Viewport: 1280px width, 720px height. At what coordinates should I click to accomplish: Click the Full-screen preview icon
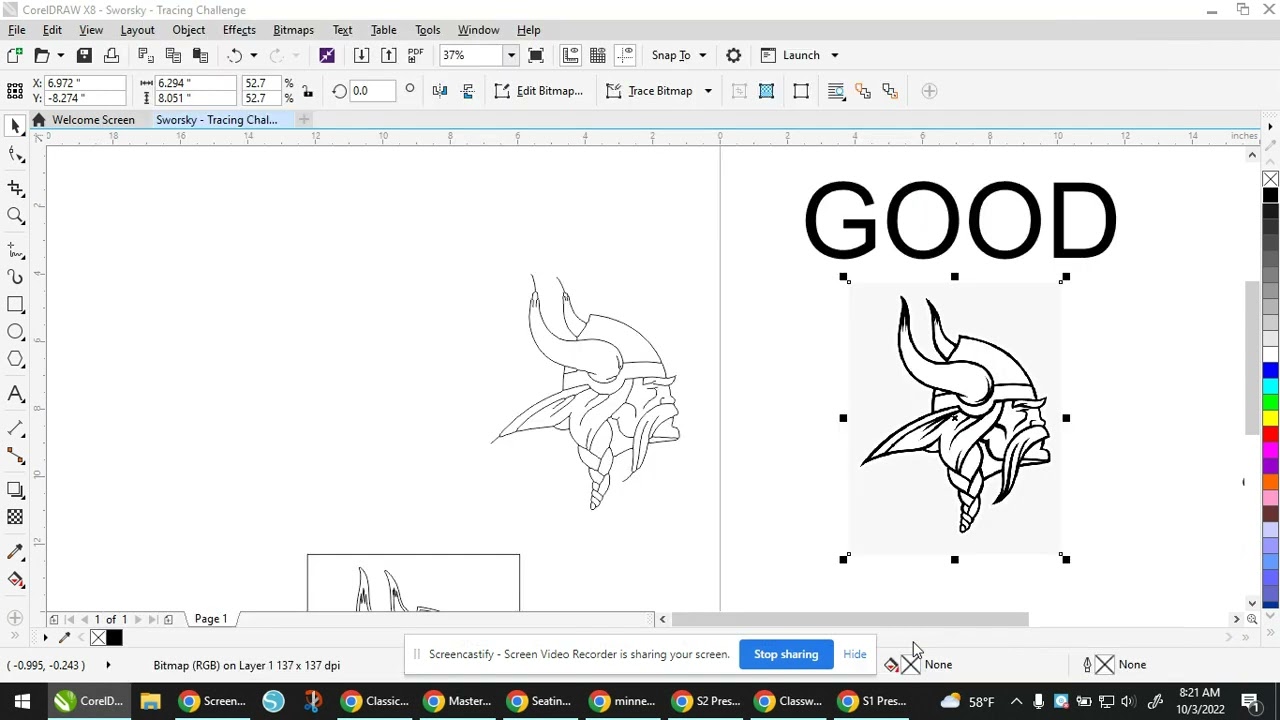click(x=536, y=55)
